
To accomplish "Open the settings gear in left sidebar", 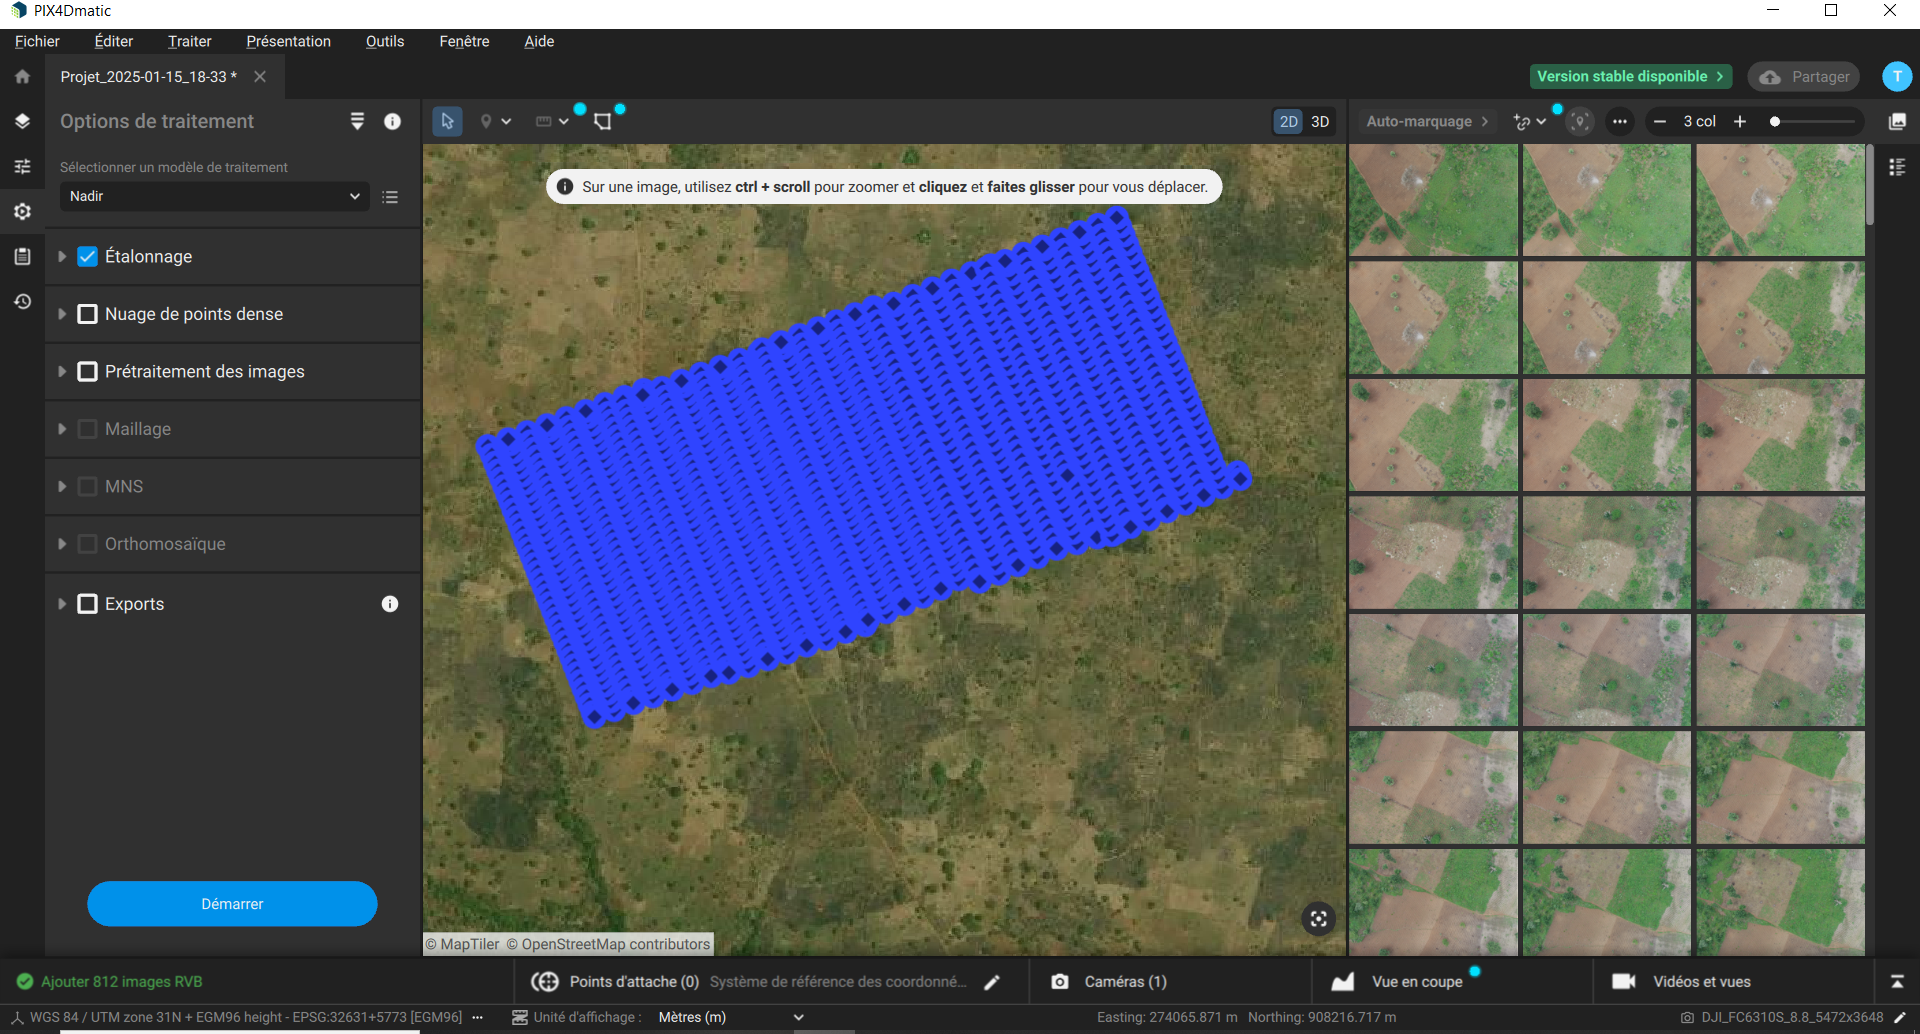I will pos(22,211).
